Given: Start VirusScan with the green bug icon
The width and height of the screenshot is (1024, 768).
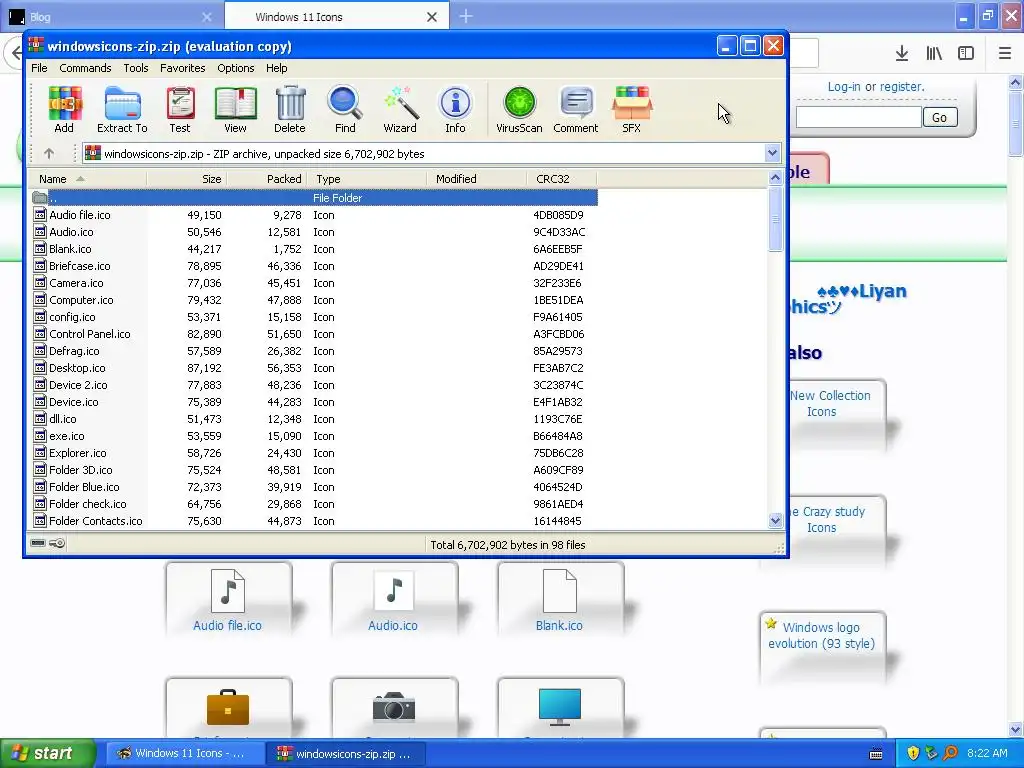Looking at the screenshot, I should 519,109.
